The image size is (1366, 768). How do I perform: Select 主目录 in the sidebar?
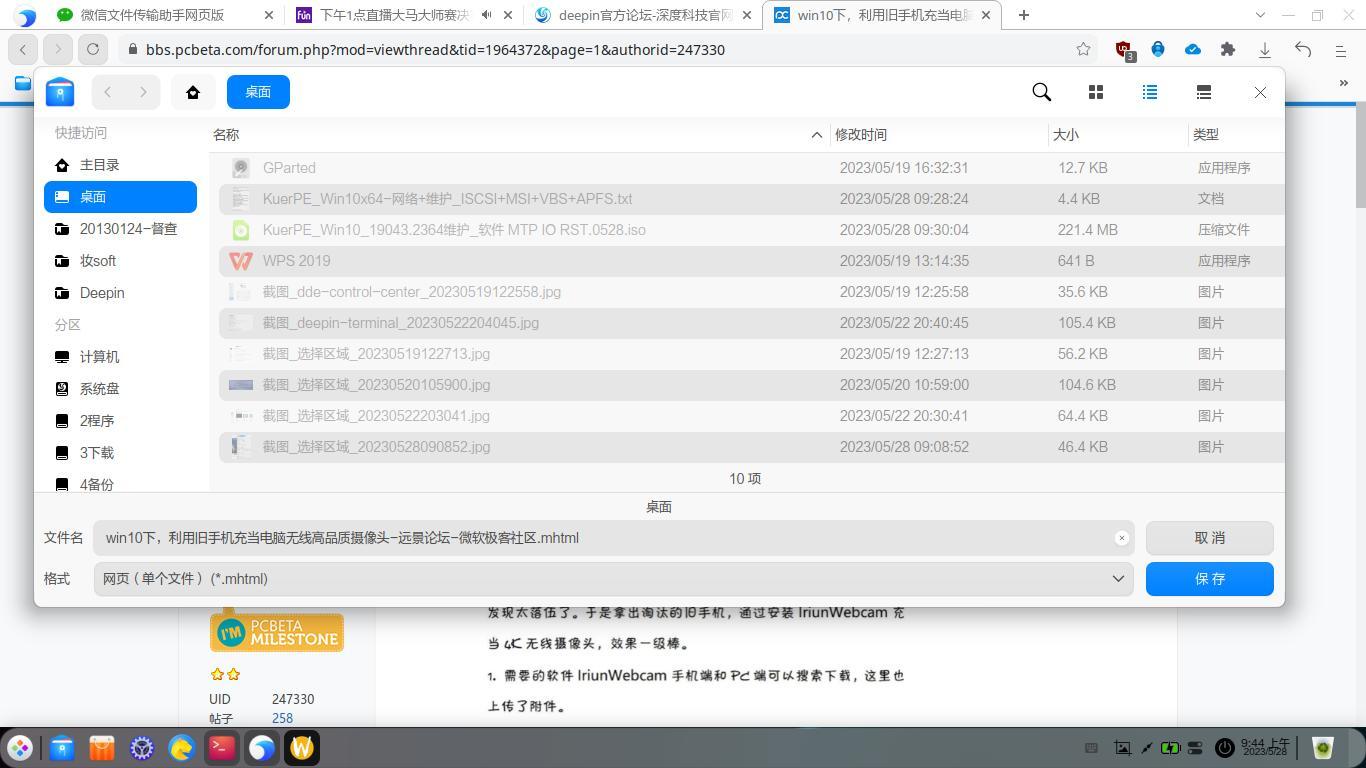point(120,165)
